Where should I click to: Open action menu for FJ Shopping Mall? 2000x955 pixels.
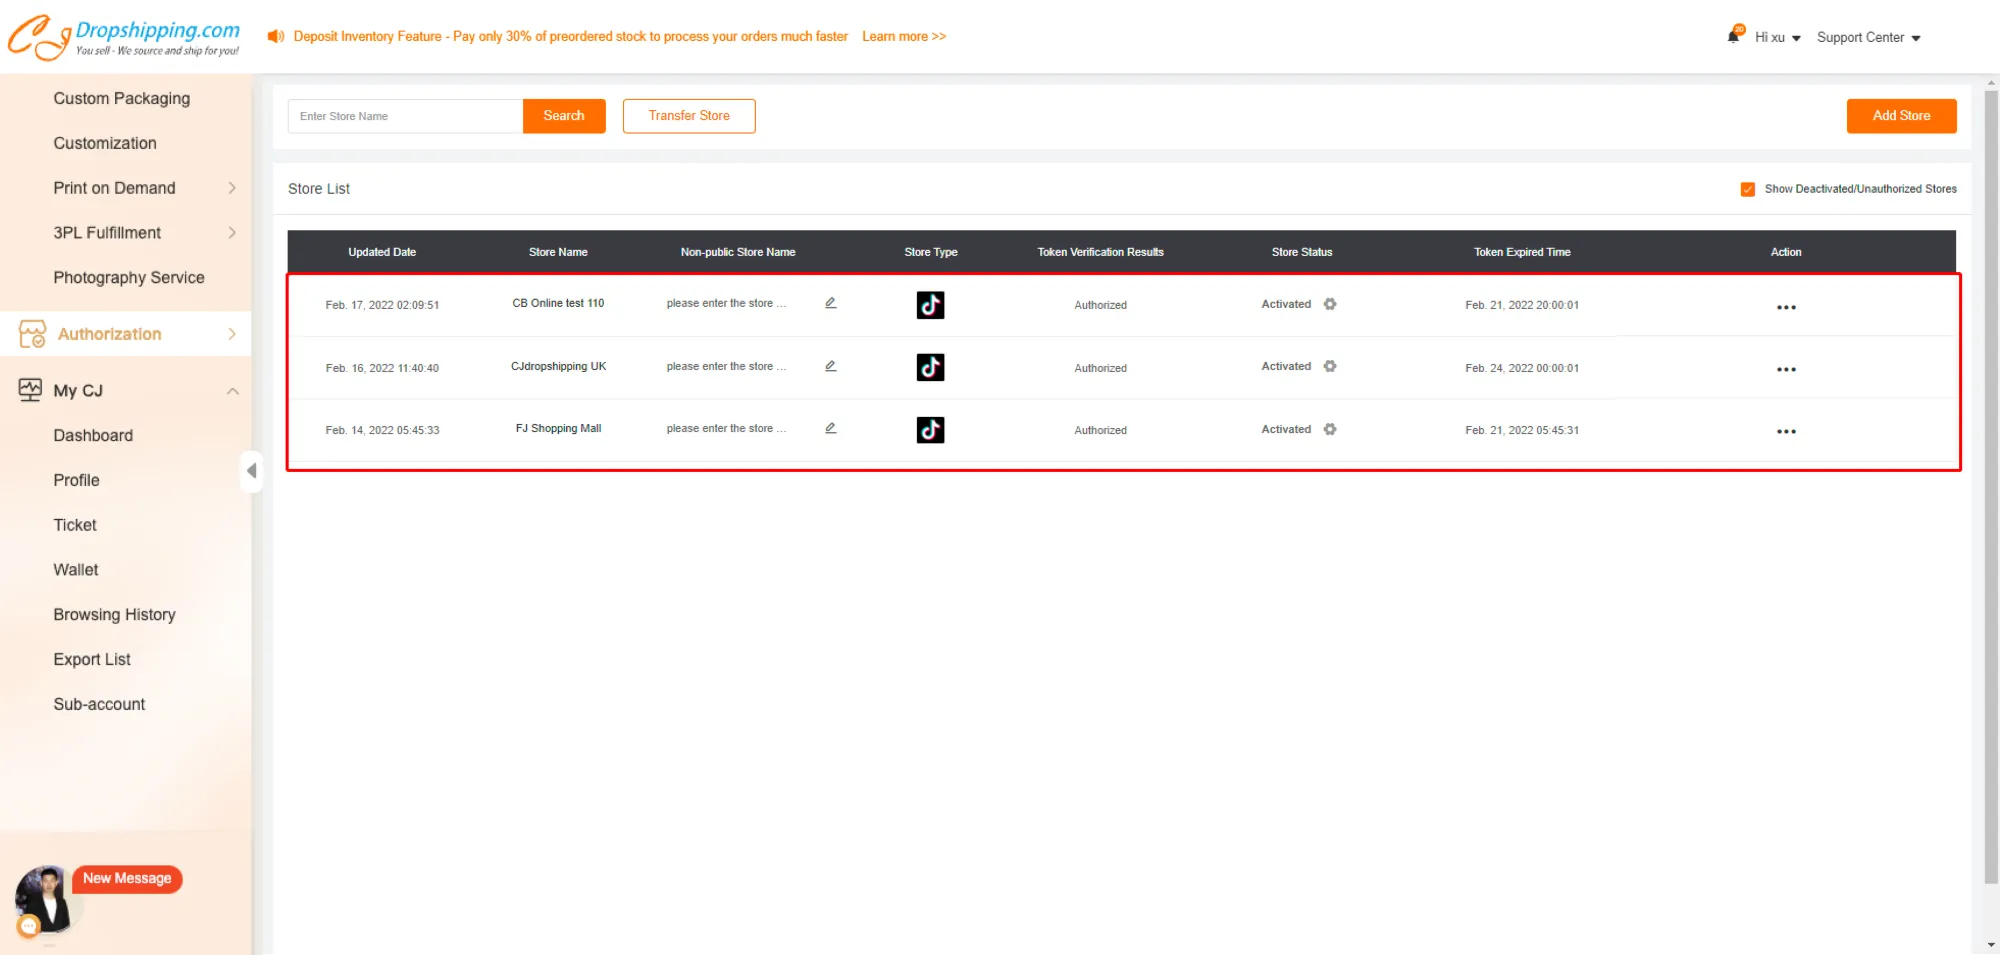tap(1786, 431)
